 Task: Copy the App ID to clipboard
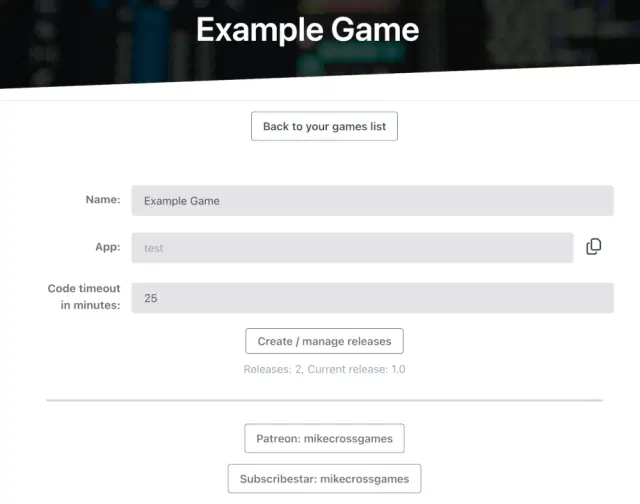tap(593, 247)
